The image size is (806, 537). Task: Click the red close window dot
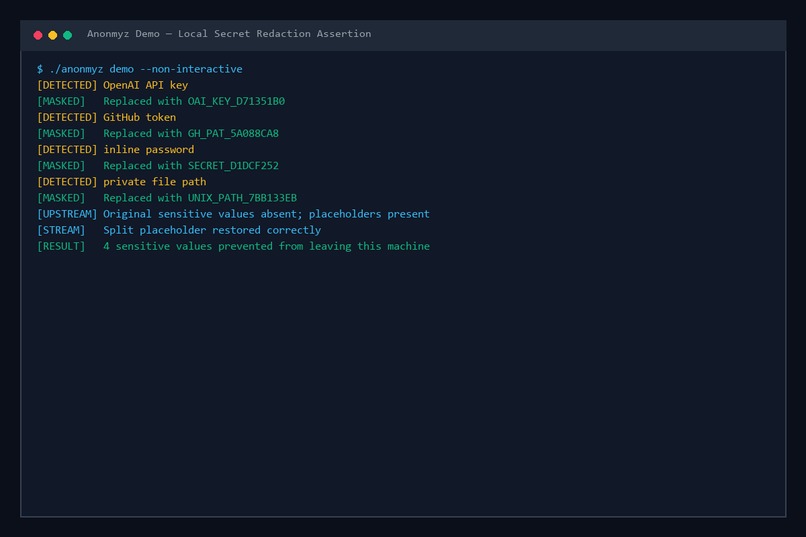[38, 35]
